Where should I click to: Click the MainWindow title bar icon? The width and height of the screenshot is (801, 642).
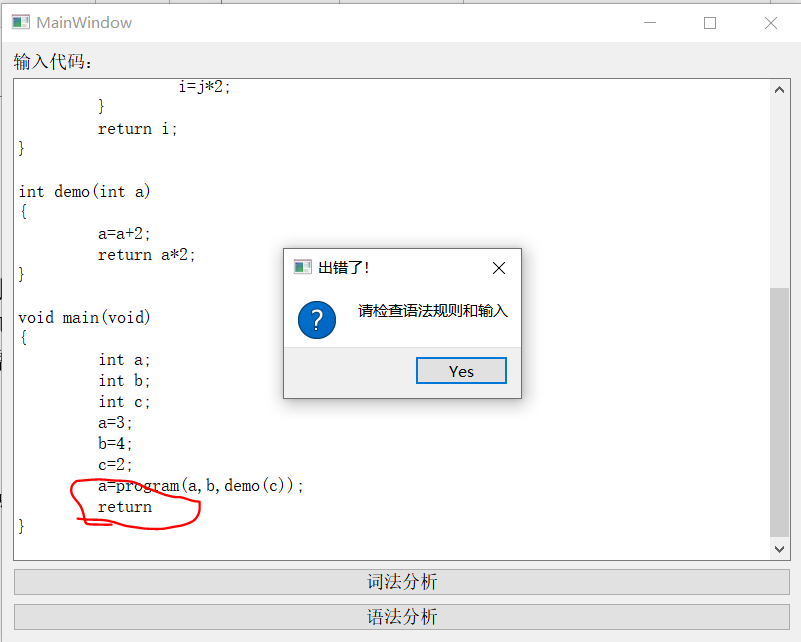pyautogui.click(x=21, y=22)
